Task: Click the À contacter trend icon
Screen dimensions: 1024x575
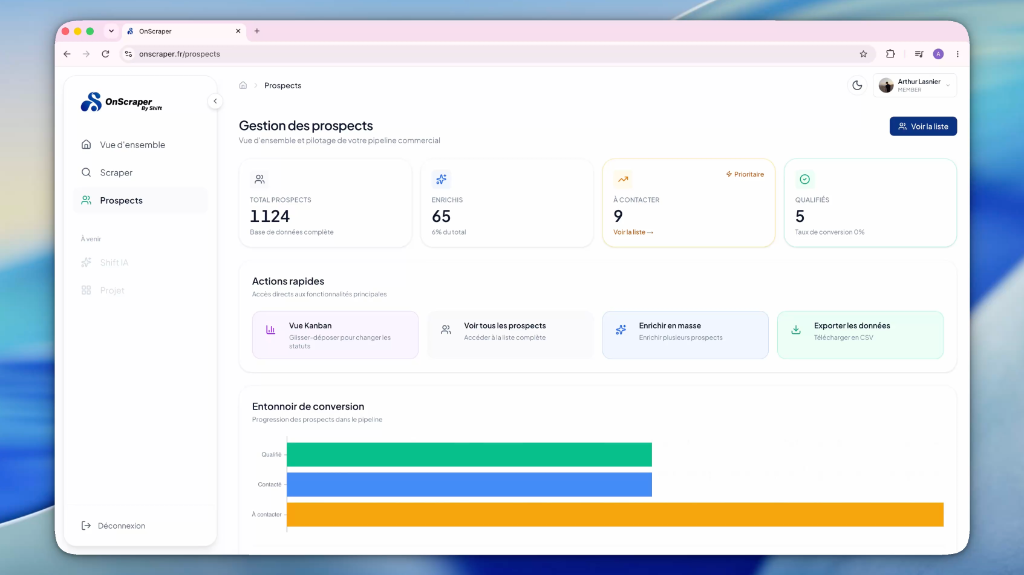Action: click(623, 179)
